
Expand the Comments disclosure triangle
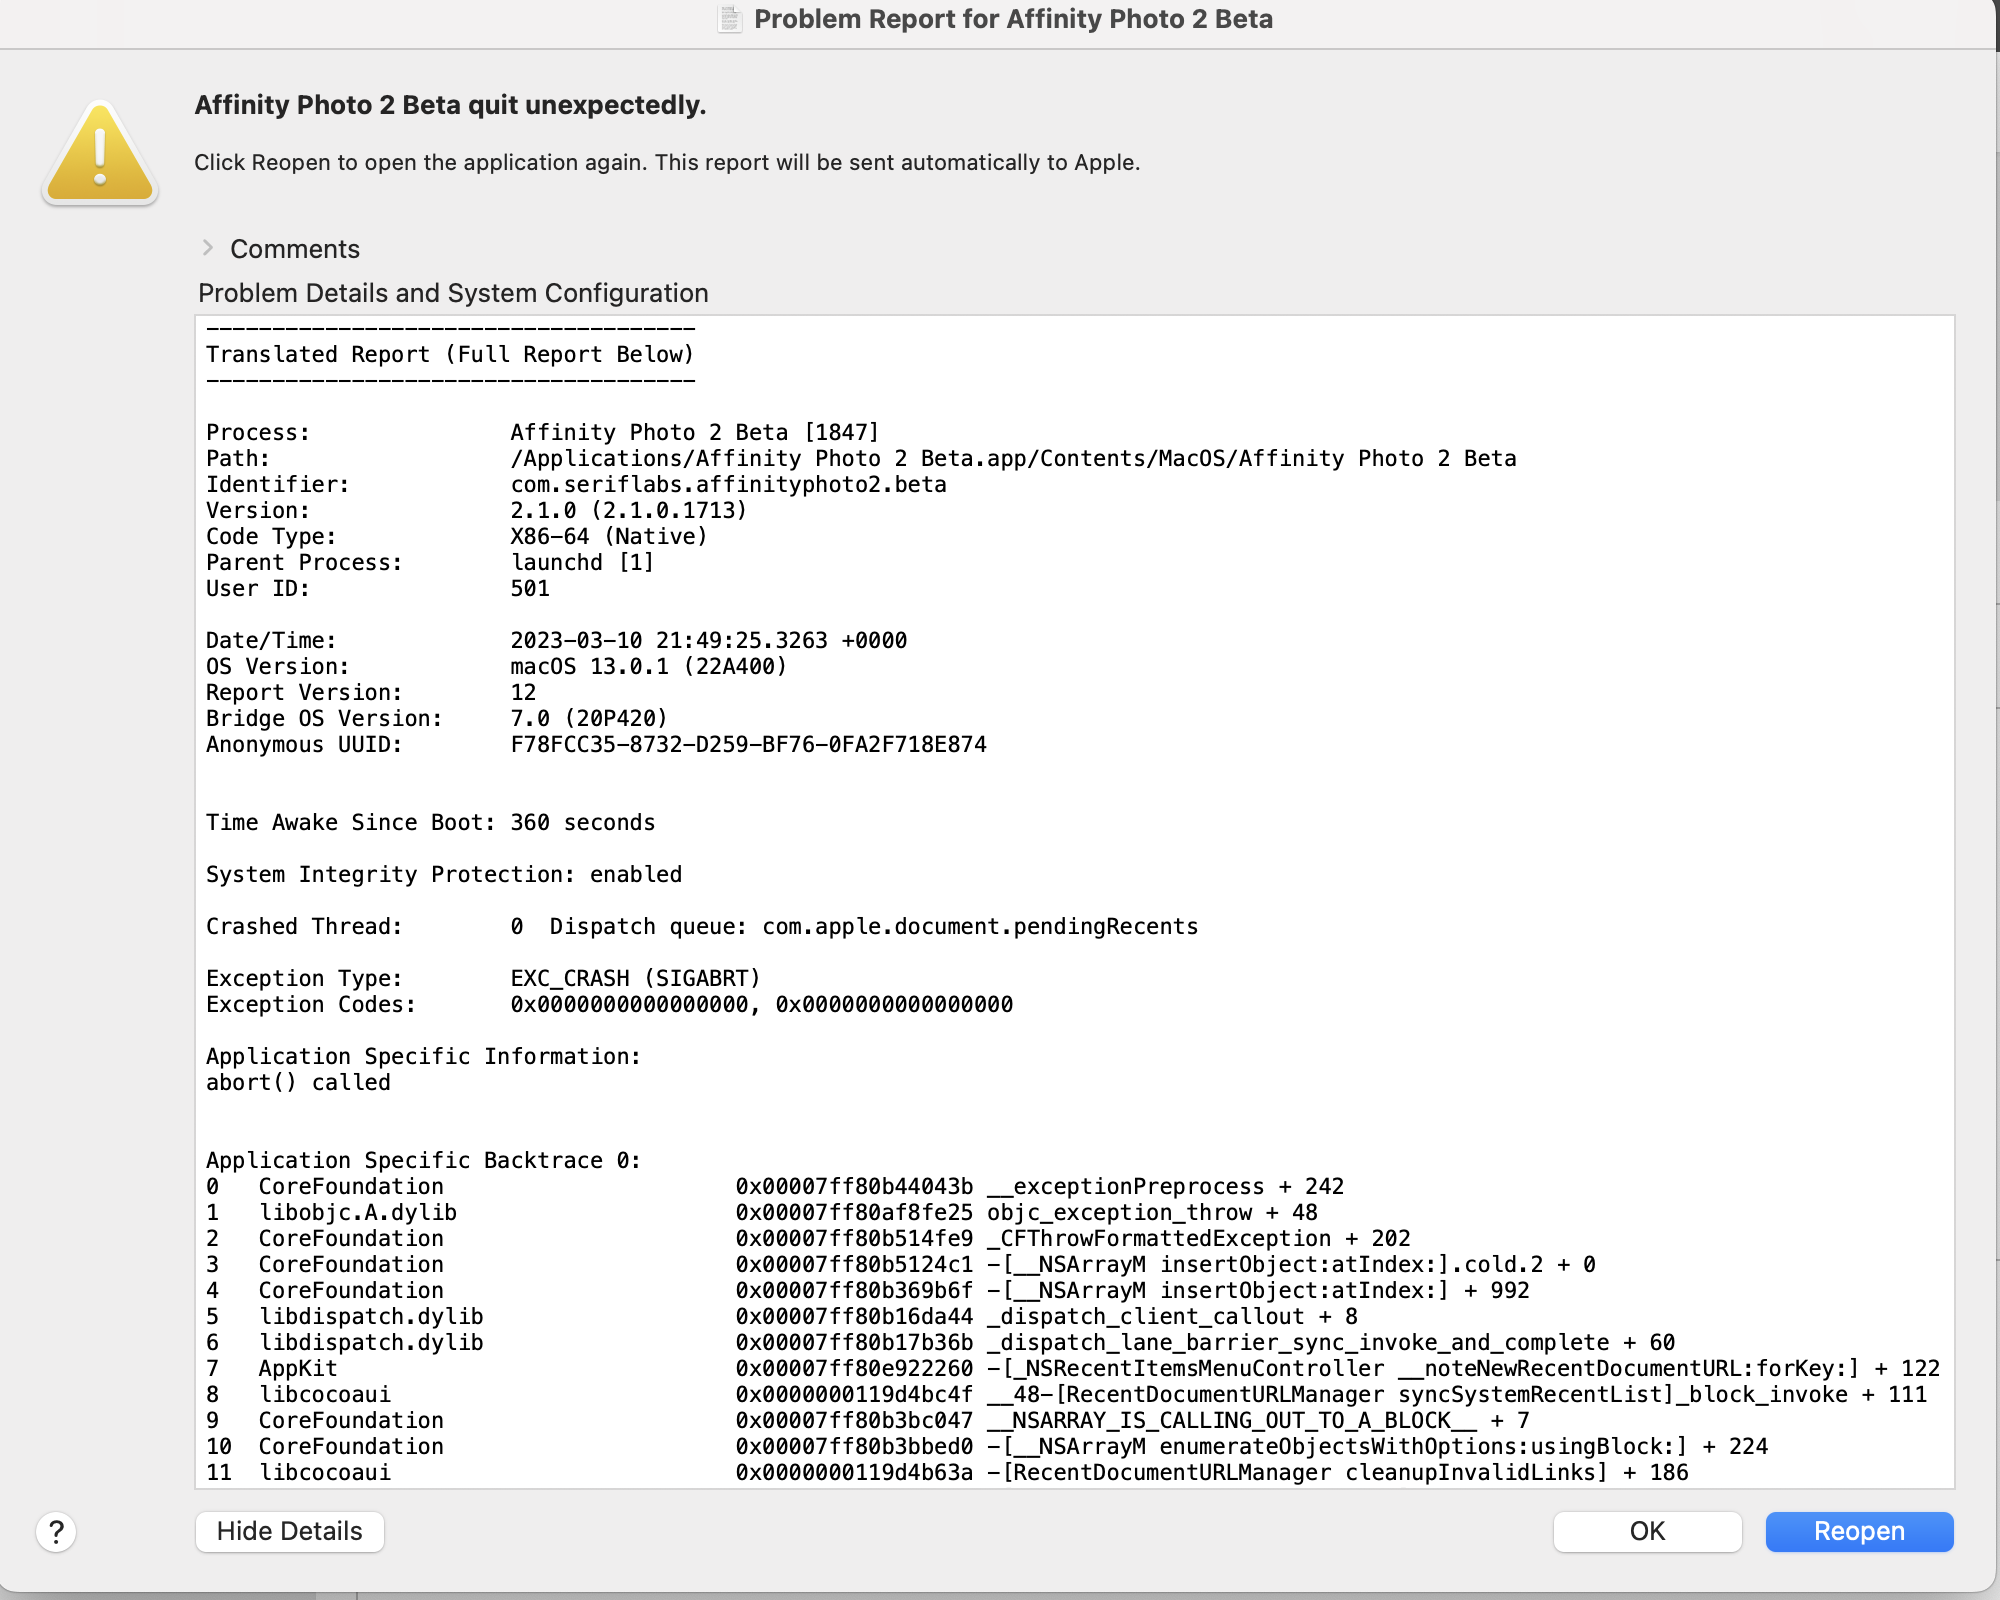pyautogui.click(x=208, y=248)
